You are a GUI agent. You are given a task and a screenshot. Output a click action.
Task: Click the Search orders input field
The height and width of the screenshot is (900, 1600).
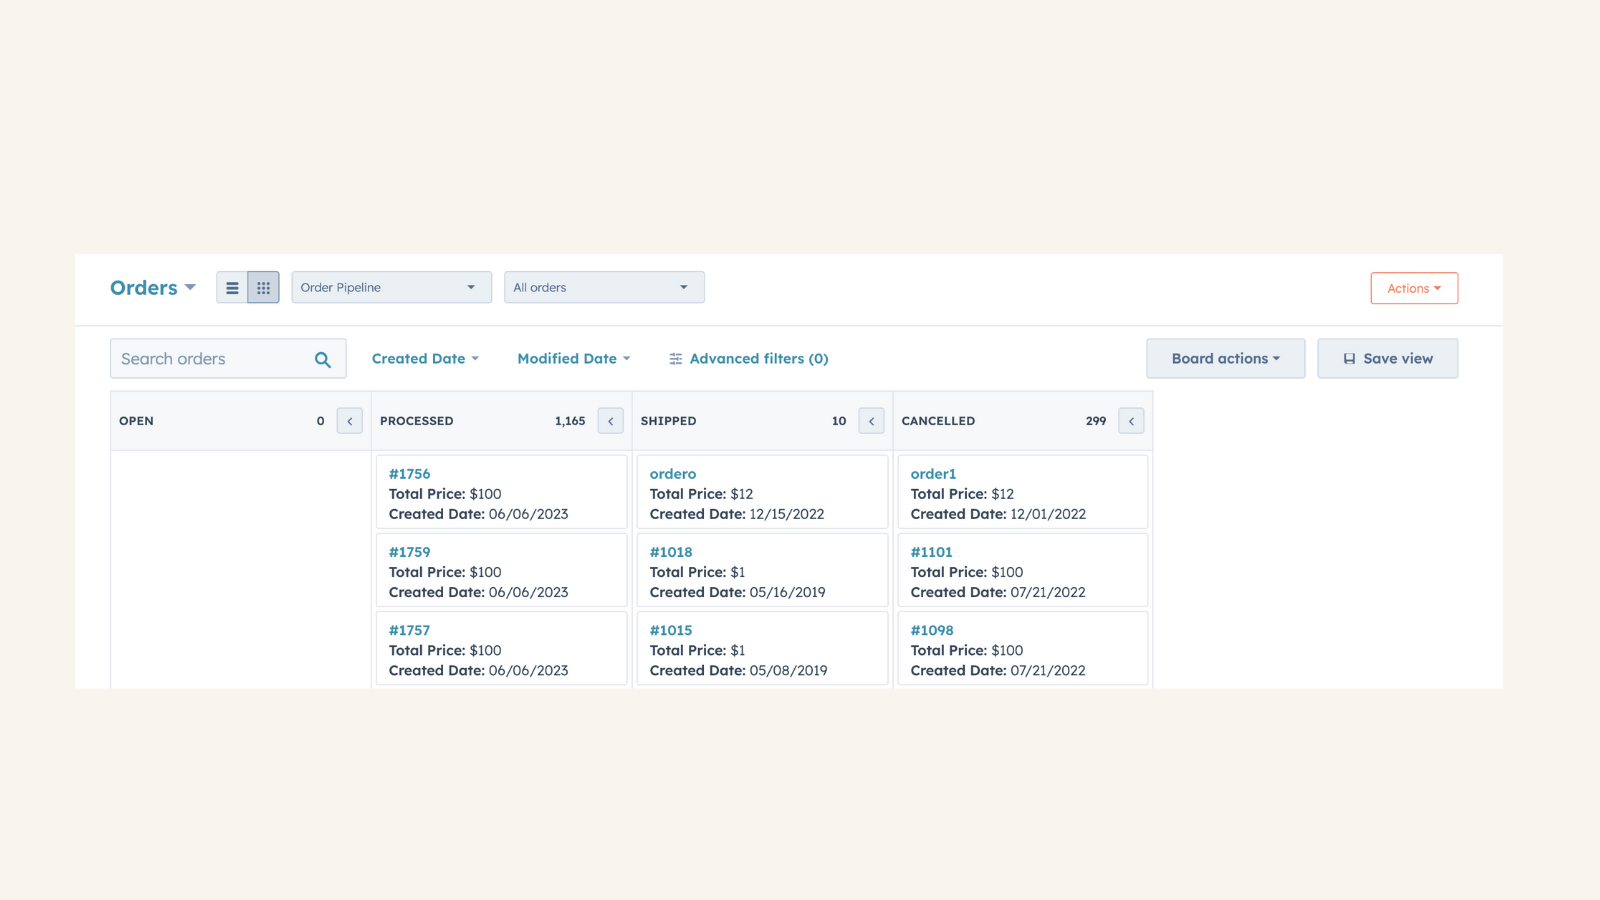tap(210, 358)
